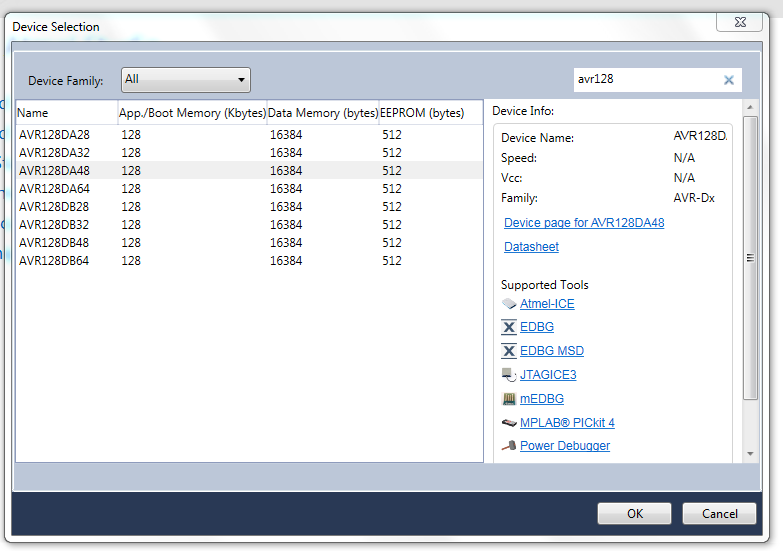Screen dimensions: 783x551
Task: Click the mEDBG chip icon
Action: pyautogui.click(x=509, y=399)
